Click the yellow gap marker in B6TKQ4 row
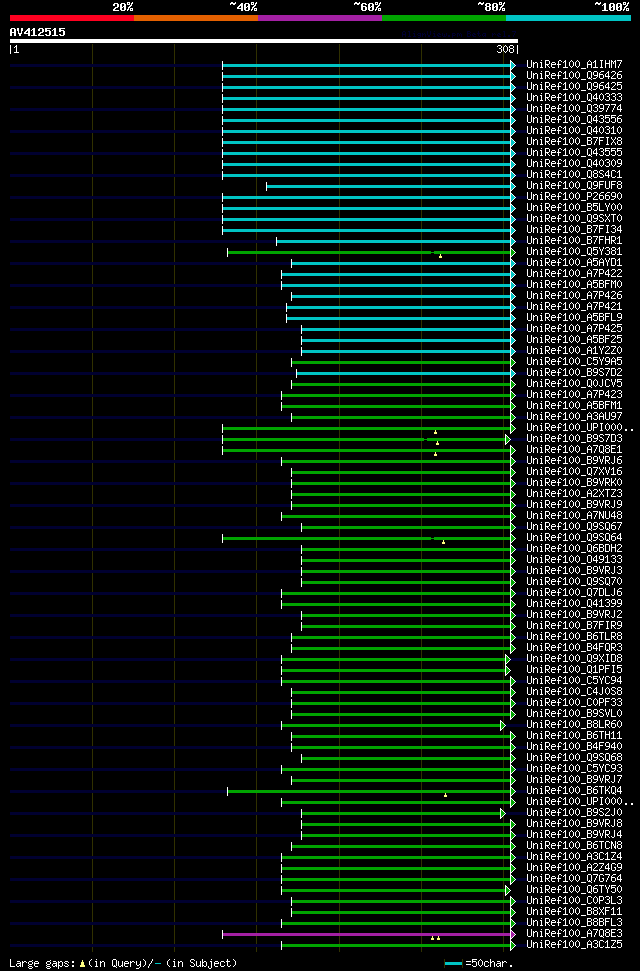 pyautogui.click(x=445, y=795)
